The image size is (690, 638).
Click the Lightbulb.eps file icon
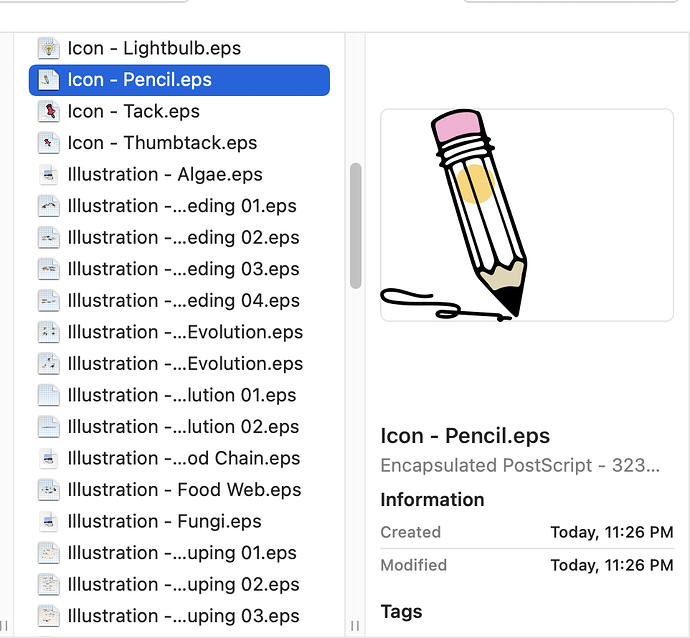coord(48,48)
